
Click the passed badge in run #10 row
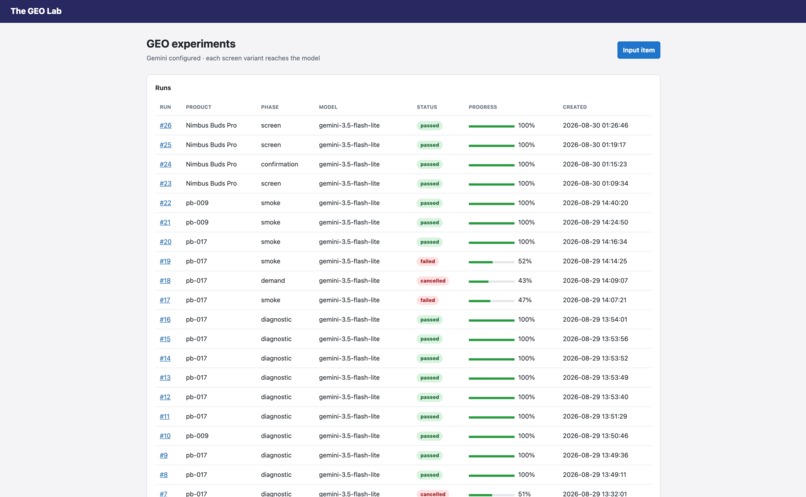429,436
